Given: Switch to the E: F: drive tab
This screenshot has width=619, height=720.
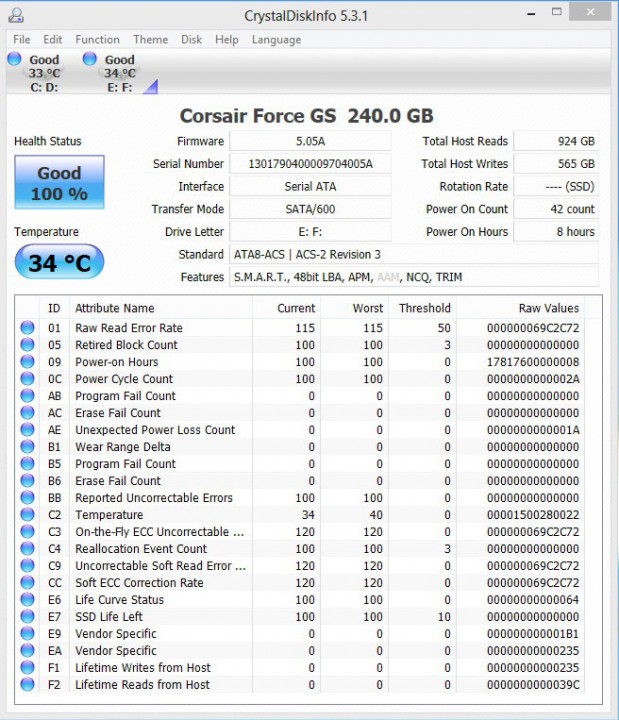Looking at the screenshot, I should click(120, 73).
